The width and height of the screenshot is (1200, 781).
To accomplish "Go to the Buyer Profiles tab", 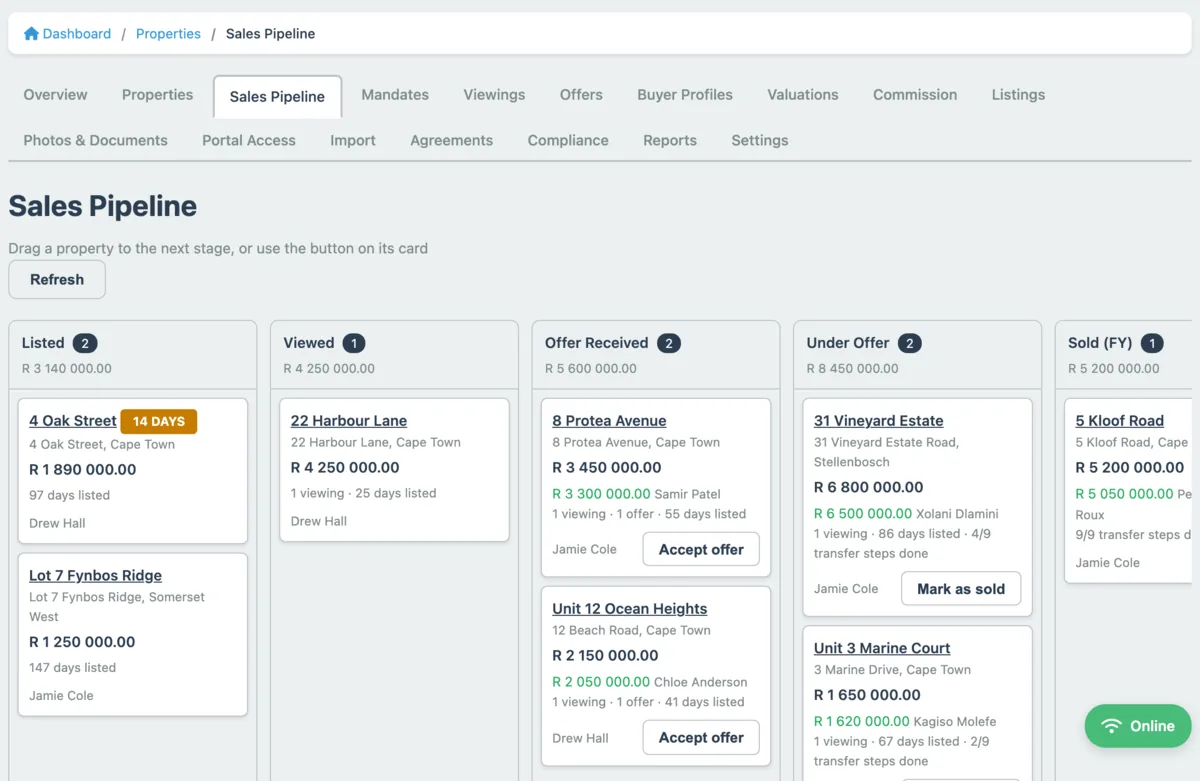I will coord(685,95).
